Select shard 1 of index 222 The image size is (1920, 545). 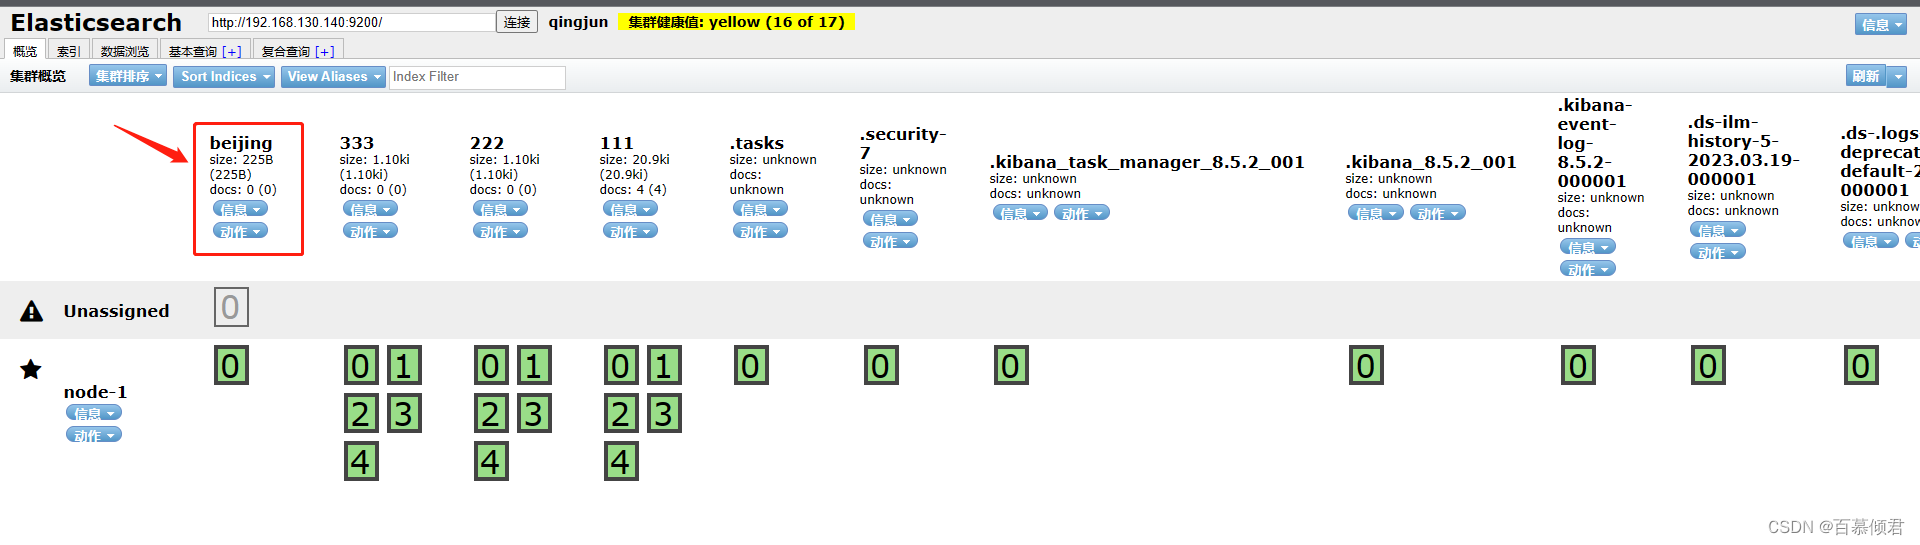coord(534,366)
